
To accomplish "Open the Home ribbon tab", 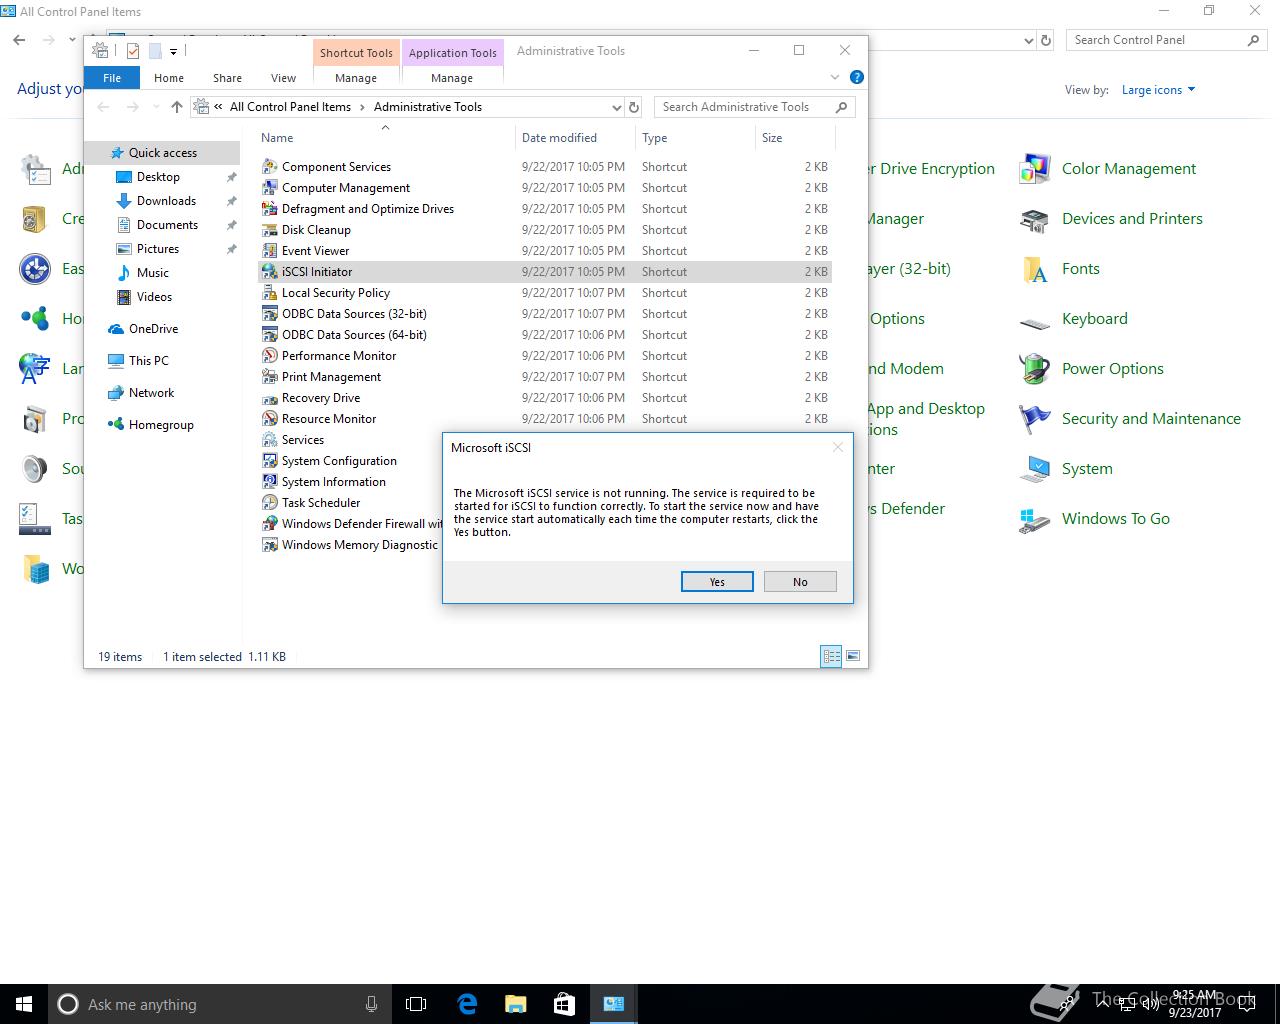I will point(169,78).
